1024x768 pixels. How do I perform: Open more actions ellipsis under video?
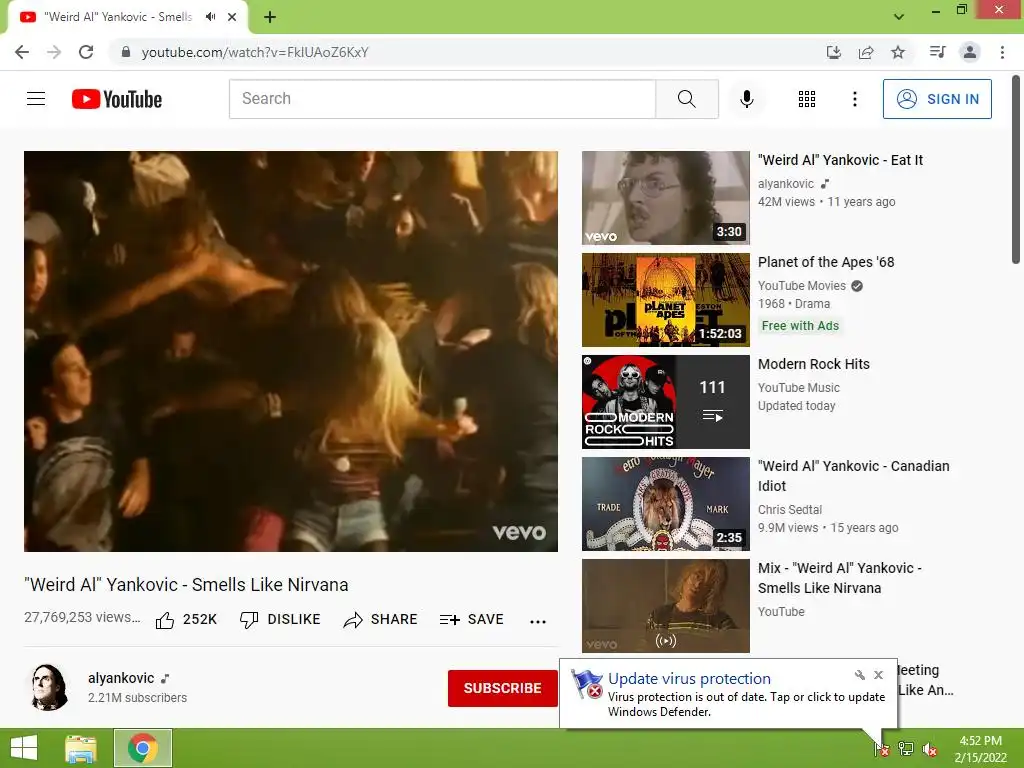coord(537,621)
